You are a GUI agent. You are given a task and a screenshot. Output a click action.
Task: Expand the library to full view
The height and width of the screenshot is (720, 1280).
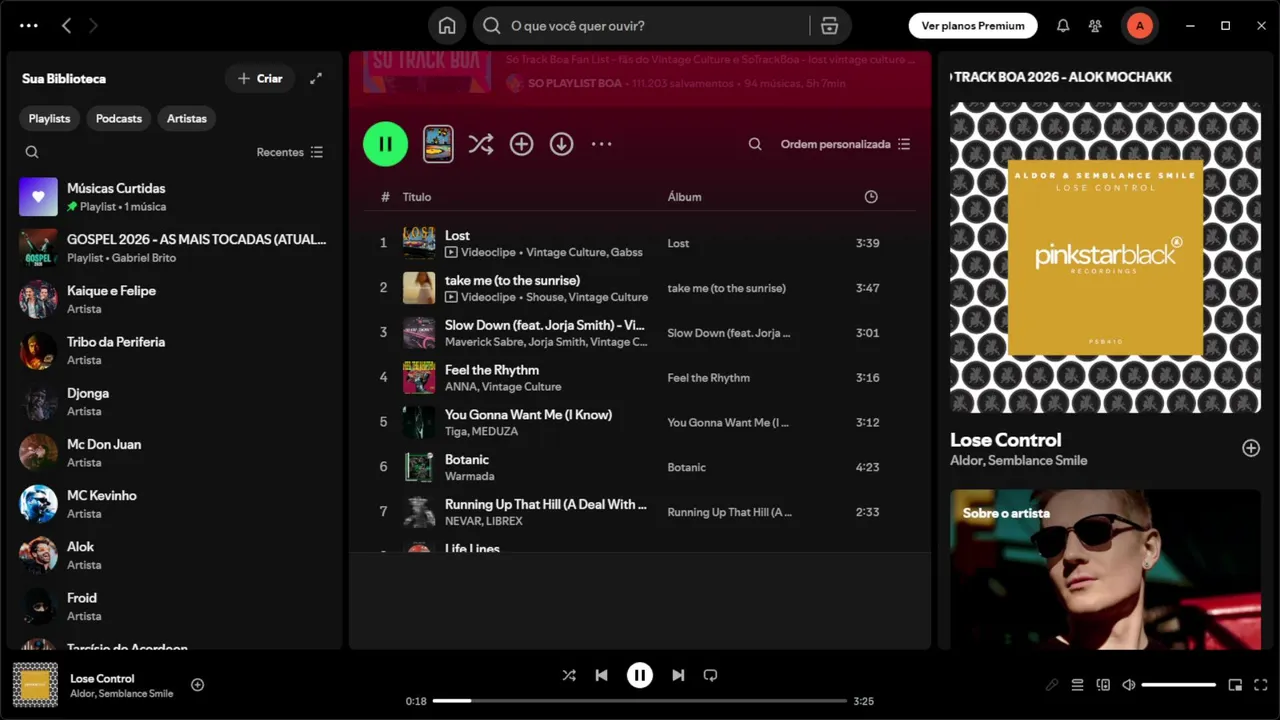[316, 78]
